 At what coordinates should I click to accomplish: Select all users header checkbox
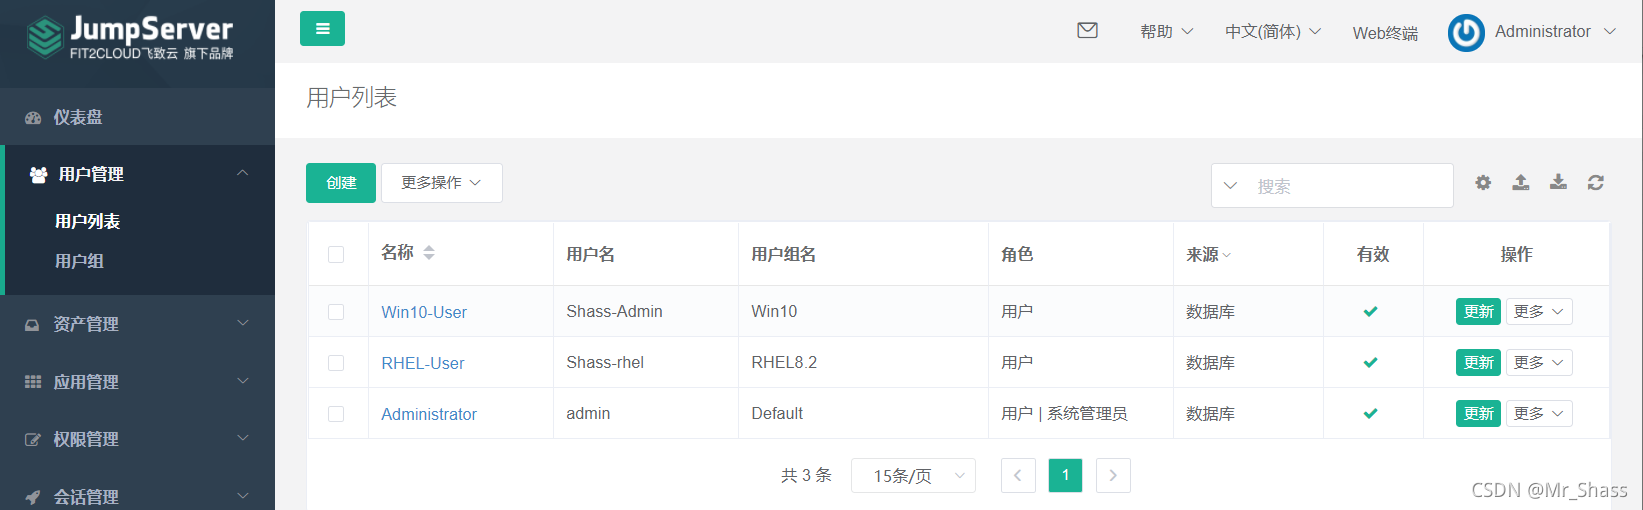tap(336, 254)
